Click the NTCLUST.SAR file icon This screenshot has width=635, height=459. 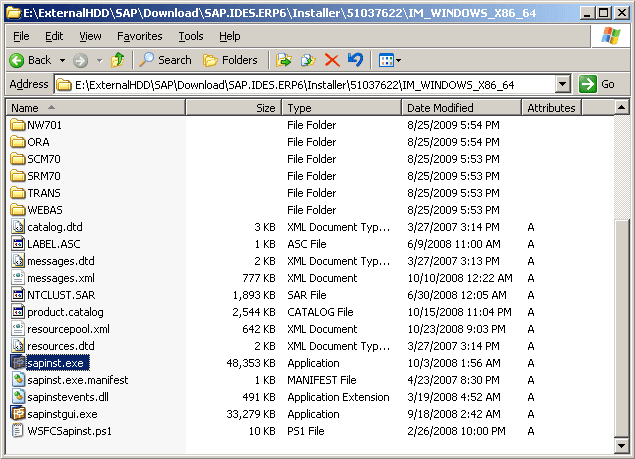(17, 295)
